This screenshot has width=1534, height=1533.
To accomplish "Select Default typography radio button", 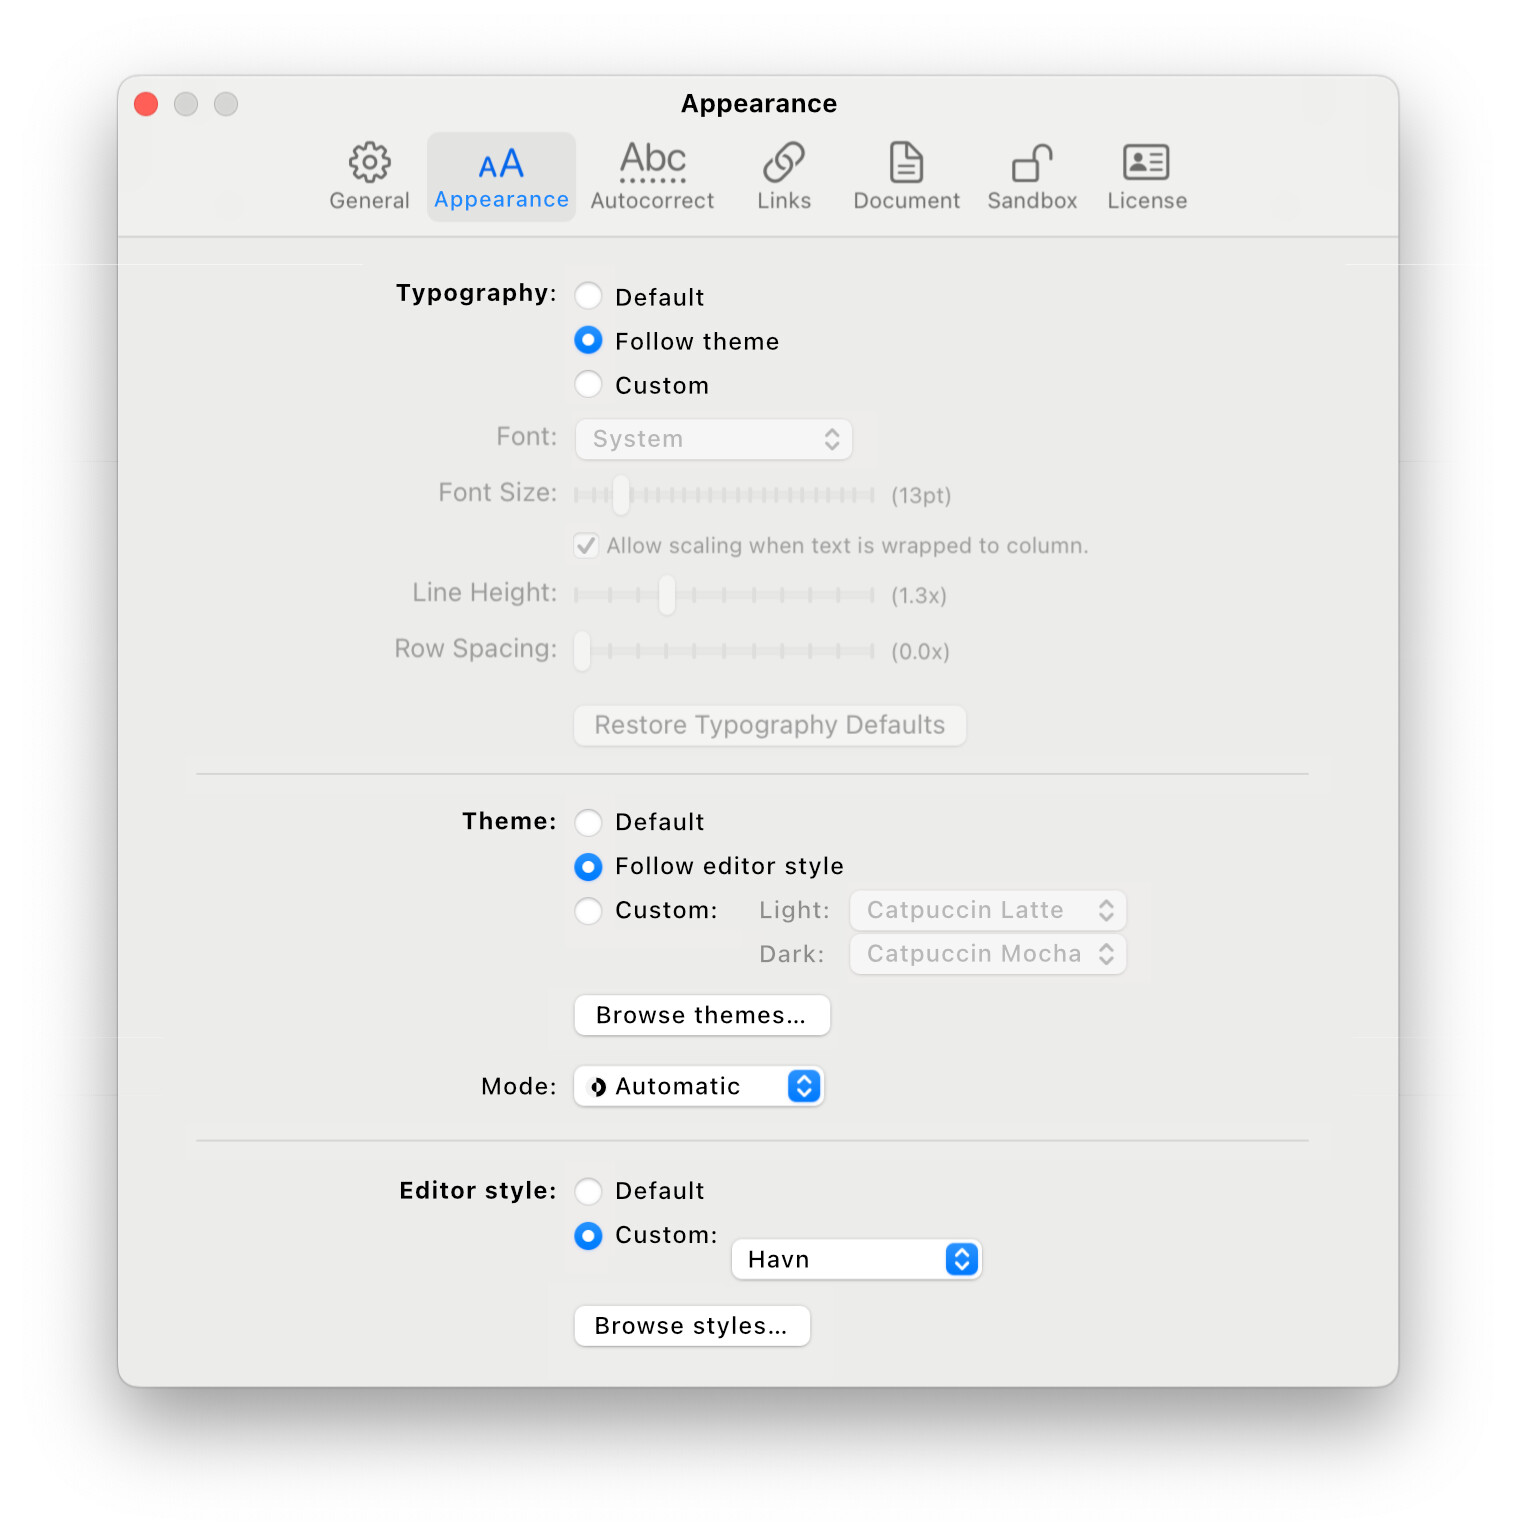I will tap(589, 297).
